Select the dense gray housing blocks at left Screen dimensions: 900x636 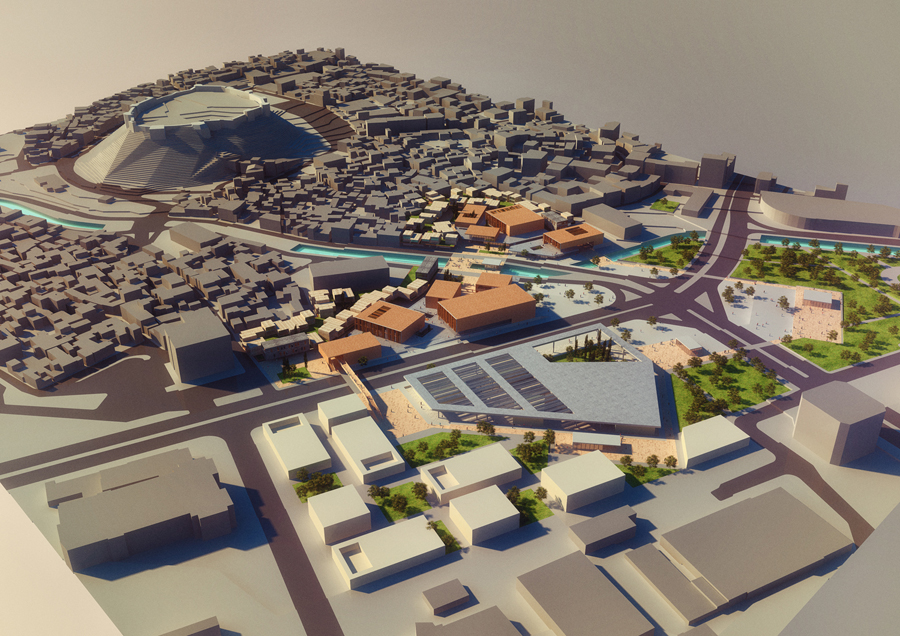tap(70, 290)
